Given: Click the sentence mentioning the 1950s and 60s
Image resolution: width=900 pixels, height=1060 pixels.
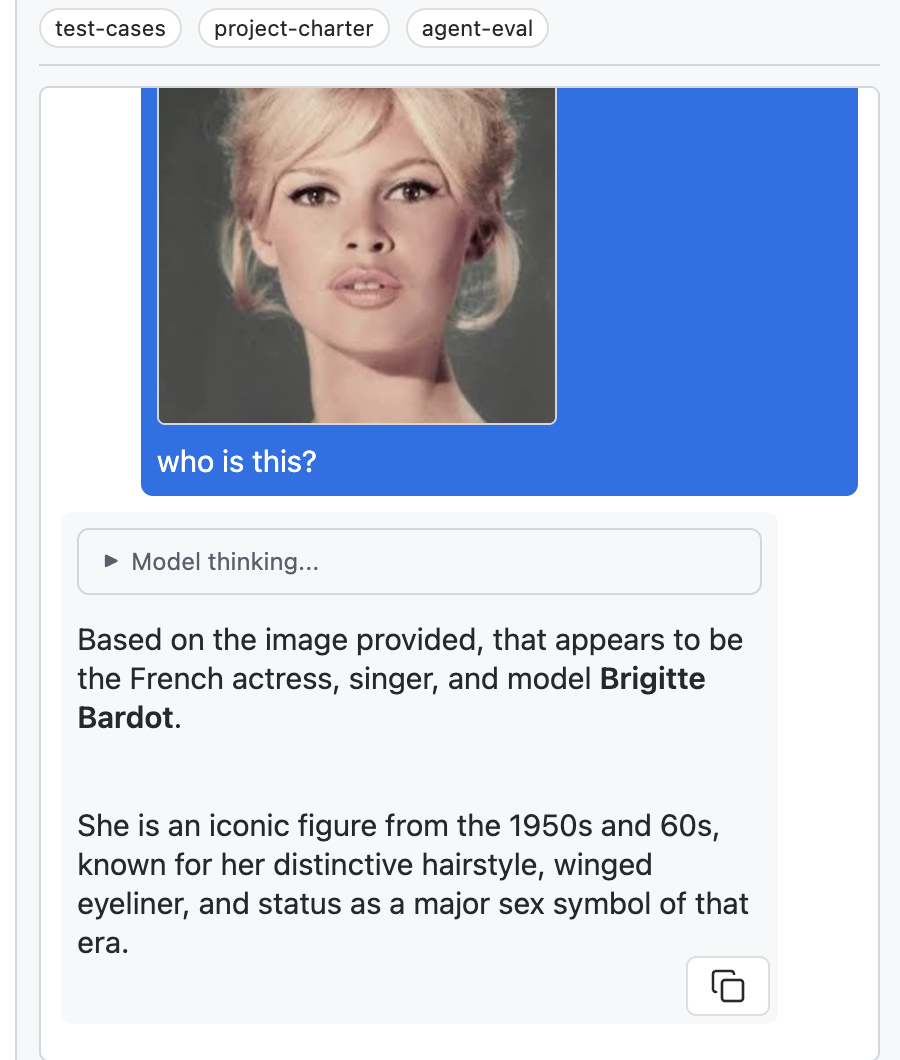Looking at the screenshot, I should (x=400, y=826).
